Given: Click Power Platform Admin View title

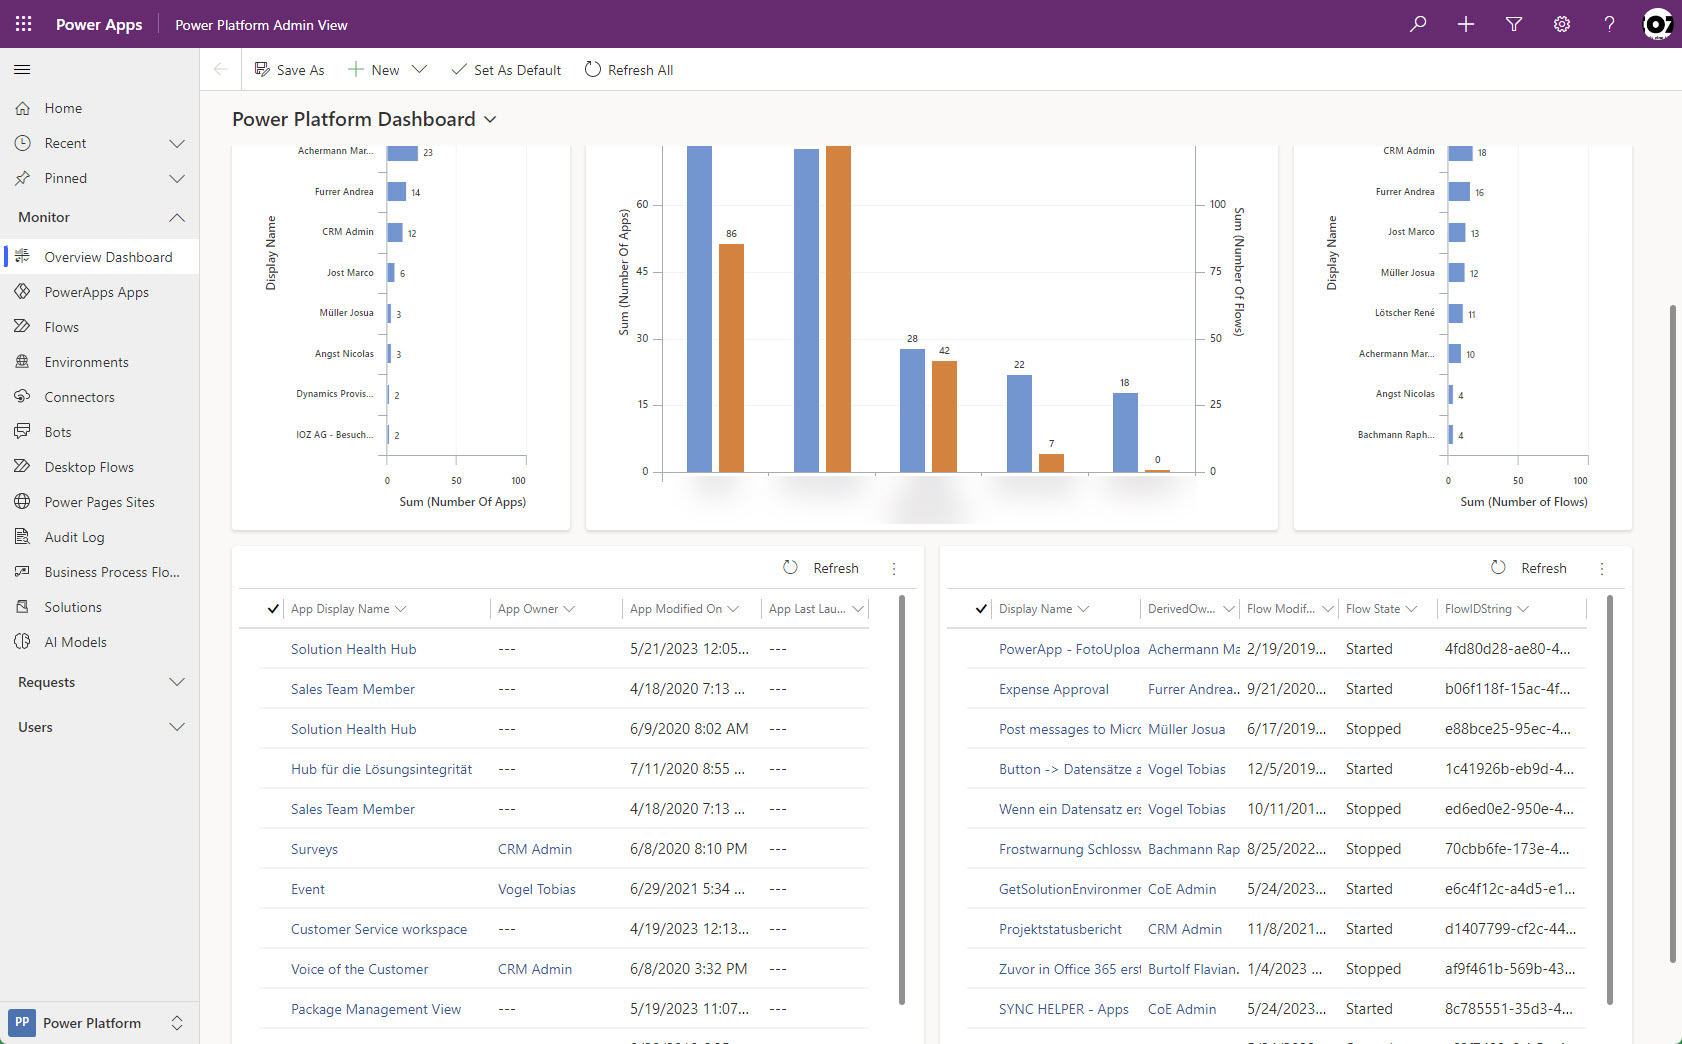Looking at the screenshot, I should (x=261, y=25).
